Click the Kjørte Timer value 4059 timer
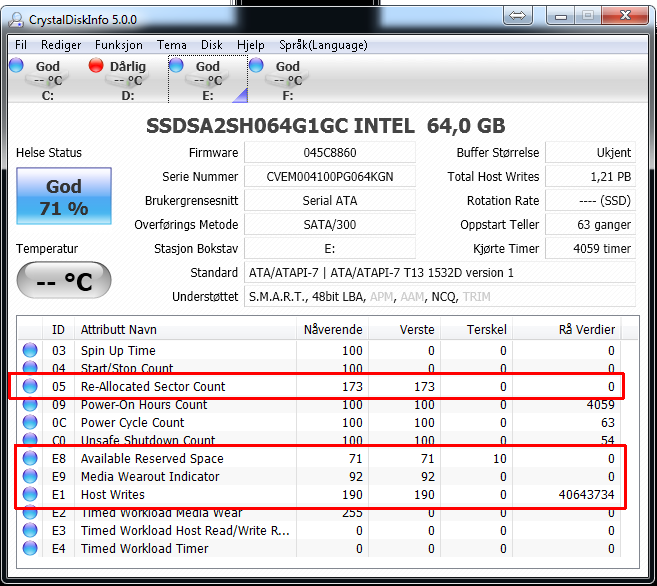 (x=590, y=249)
